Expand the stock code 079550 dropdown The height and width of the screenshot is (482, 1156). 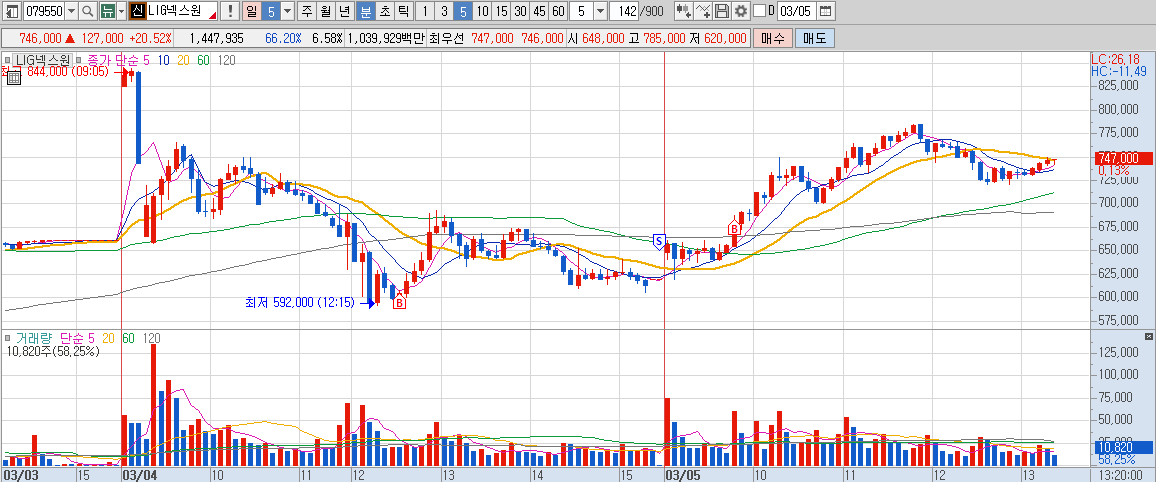point(71,11)
